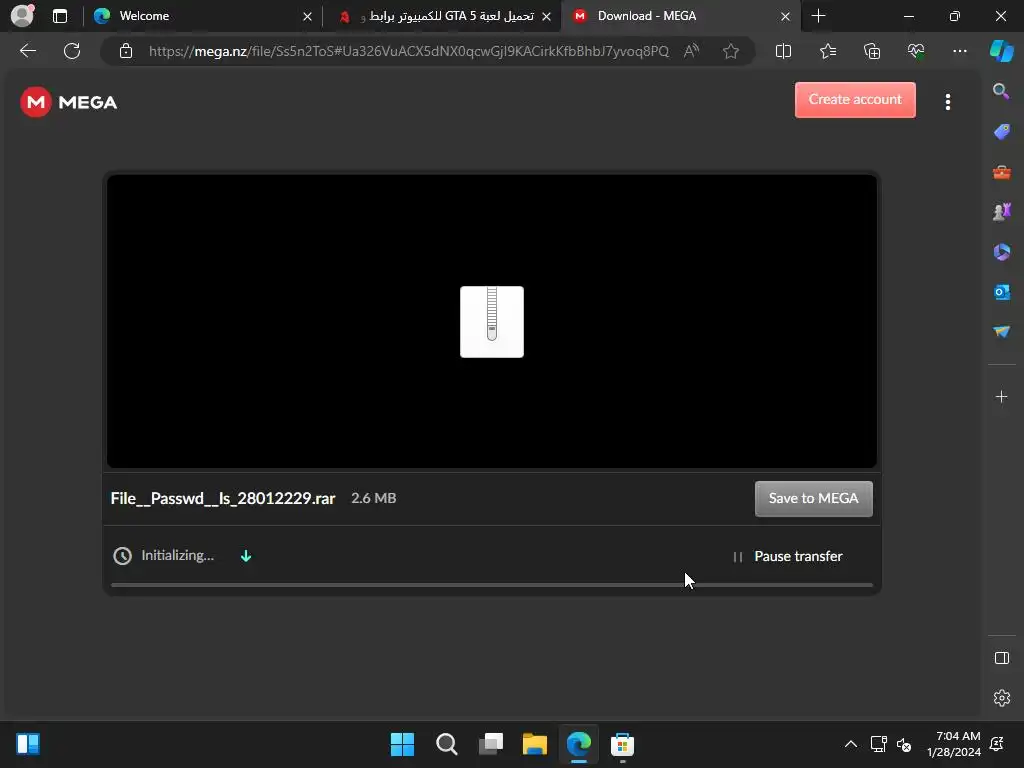Open the Favorites list
The height and width of the screenshot is (768, 1024).
pyautogui.click(x=827, y=51)
